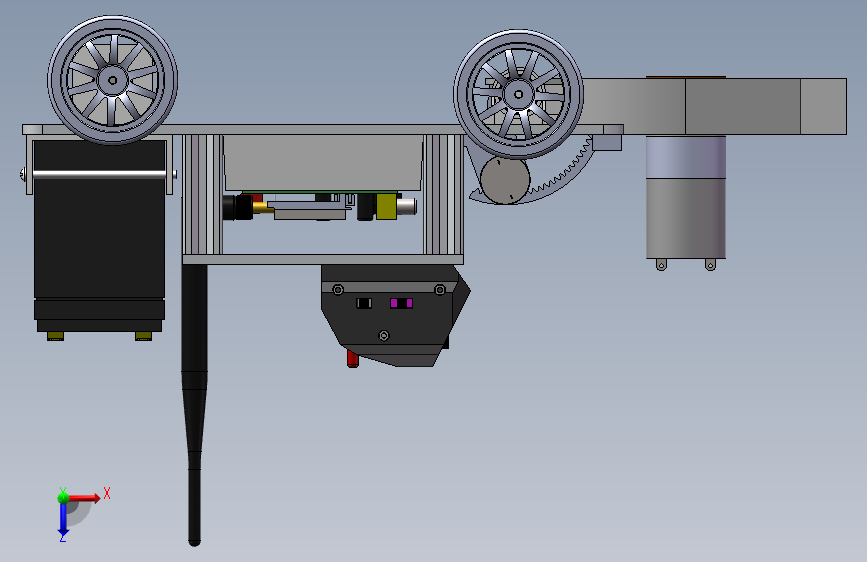Click the green Y axis ball
Viewport: 867px width, 562px height.
(63, 497)
